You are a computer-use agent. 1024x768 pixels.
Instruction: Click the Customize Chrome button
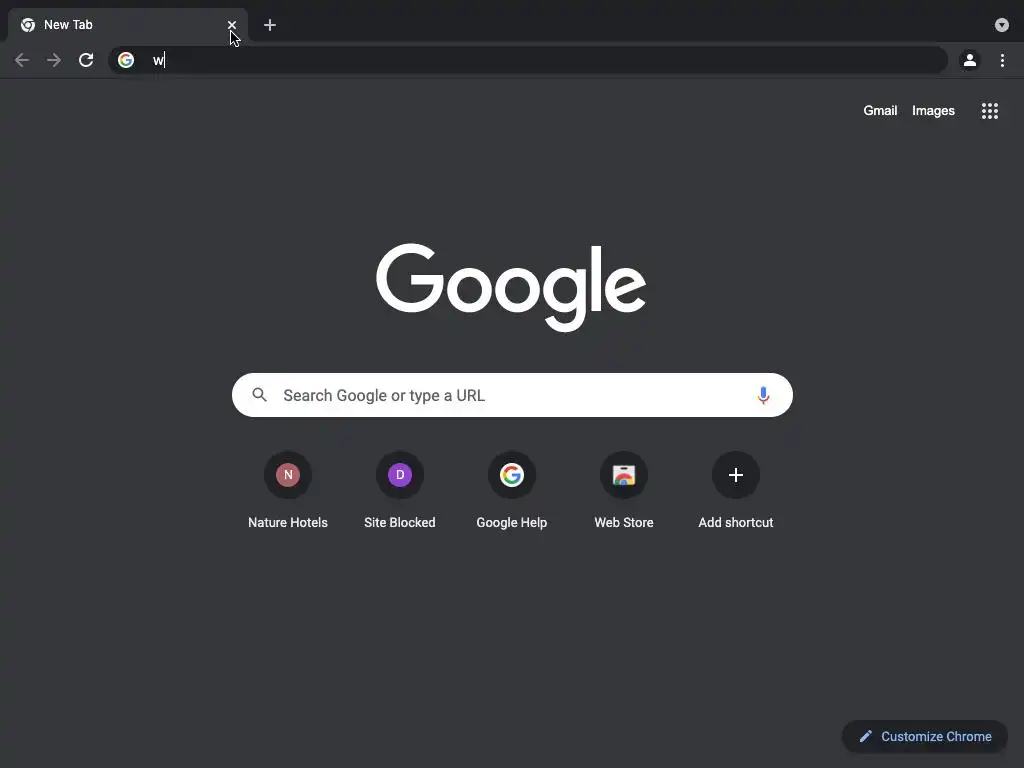tap(925, 737)
